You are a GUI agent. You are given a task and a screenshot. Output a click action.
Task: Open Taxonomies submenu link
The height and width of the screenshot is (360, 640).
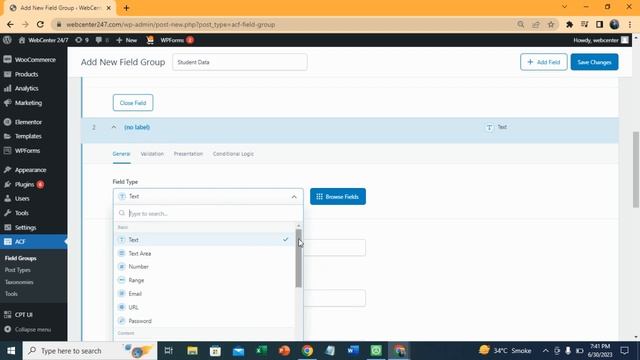[19, 282]
